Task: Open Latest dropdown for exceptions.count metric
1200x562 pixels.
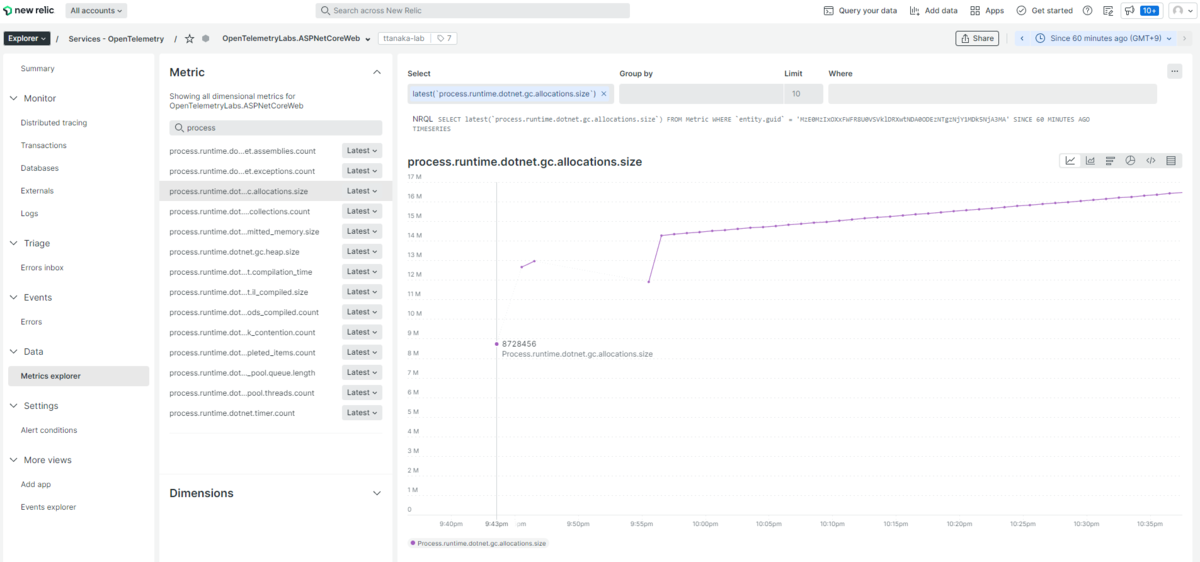Action: tap(361, 170)
